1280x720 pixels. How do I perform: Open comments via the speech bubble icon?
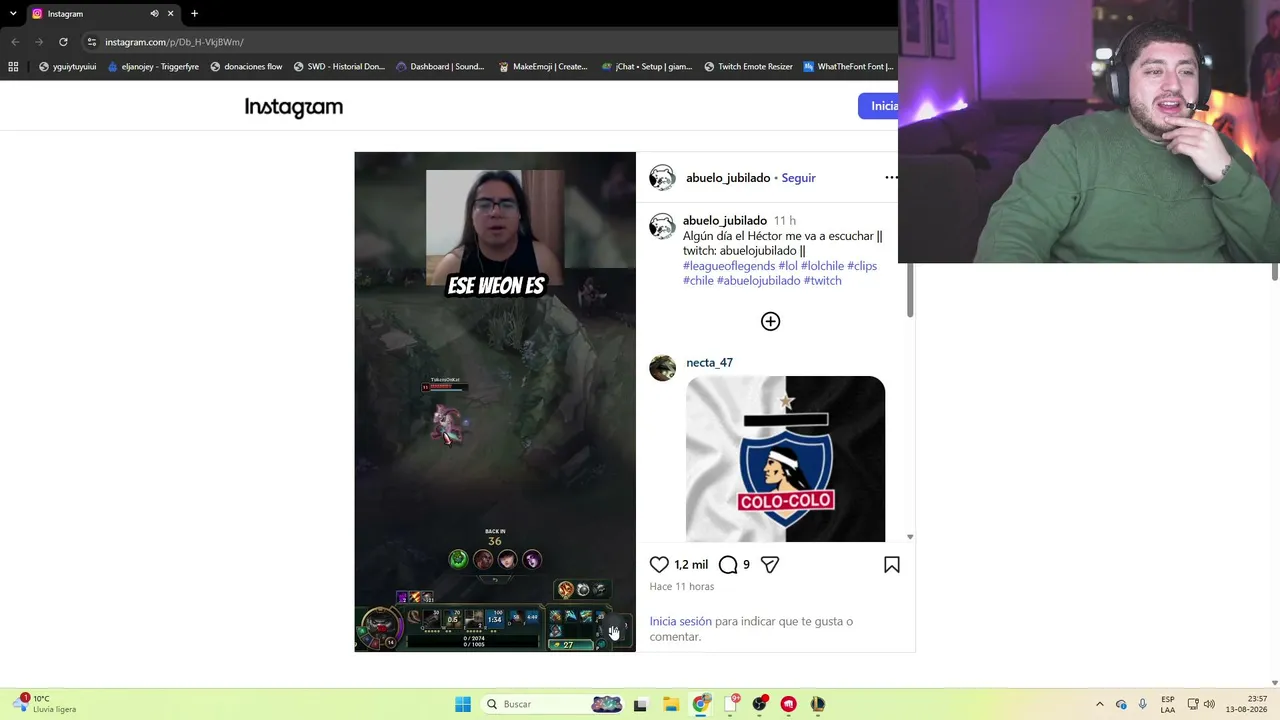tap(728, 565)
